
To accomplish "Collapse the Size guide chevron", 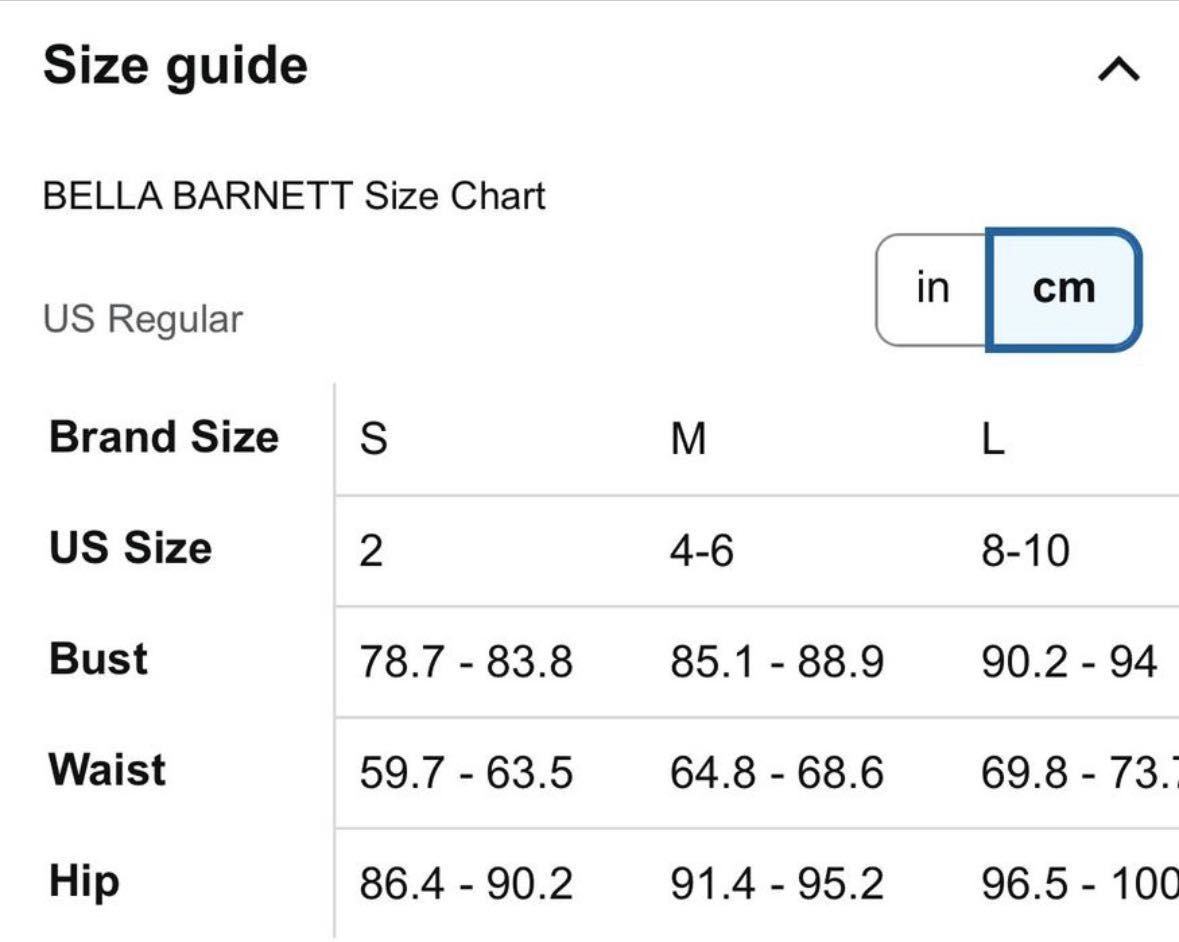I will click(1119, 70).
